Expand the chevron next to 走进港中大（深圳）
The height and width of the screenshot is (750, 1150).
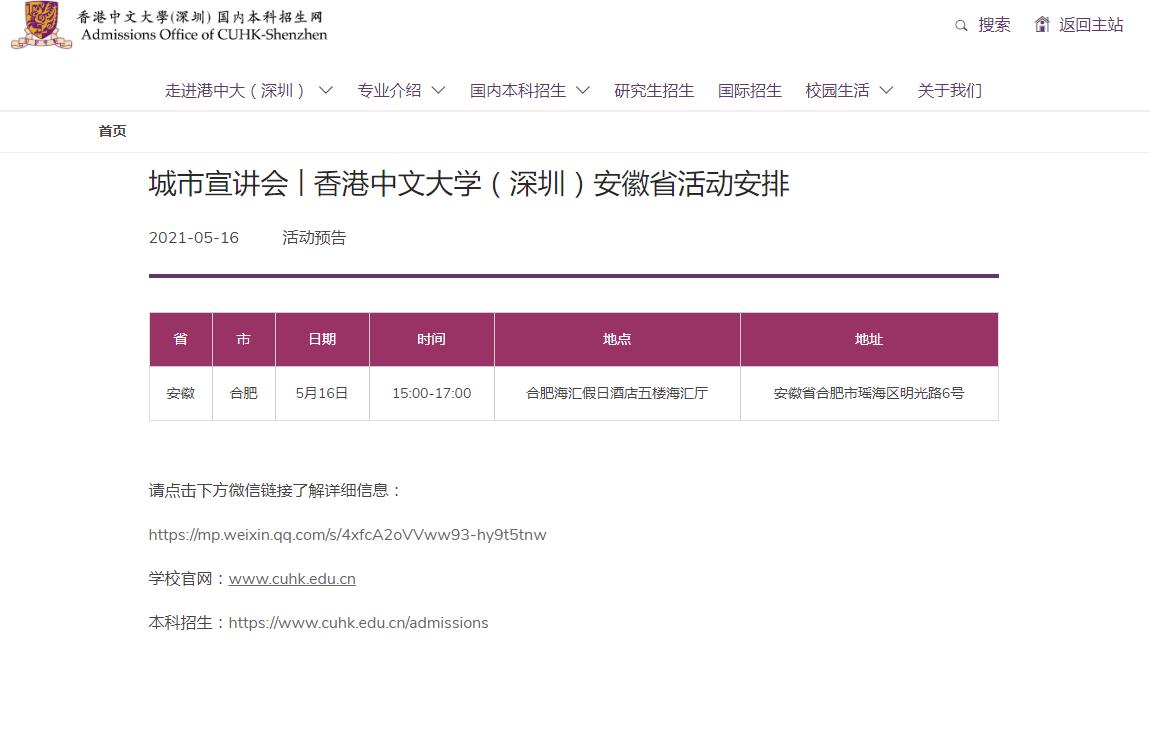click(x=326, y=90)
